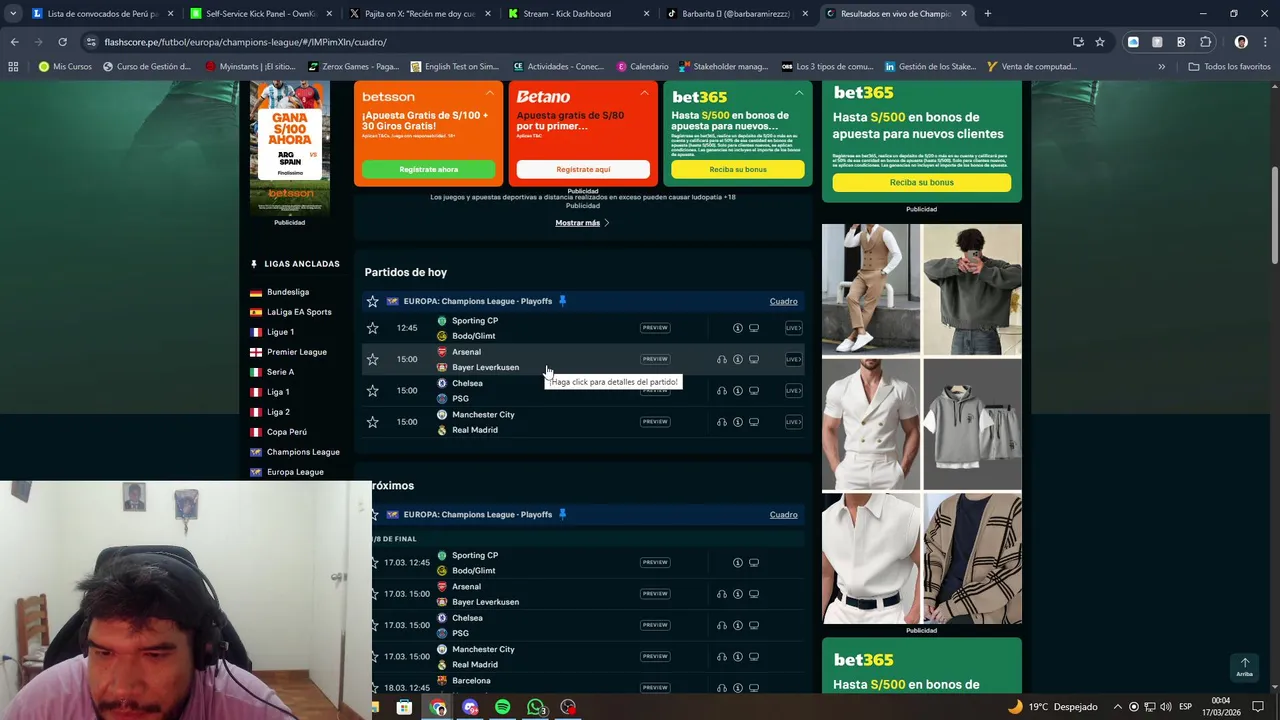This screenshot has width=1280, height=720.
Task: Open Todos los favoritos bookmarks folder
Action: (1229, 67)
